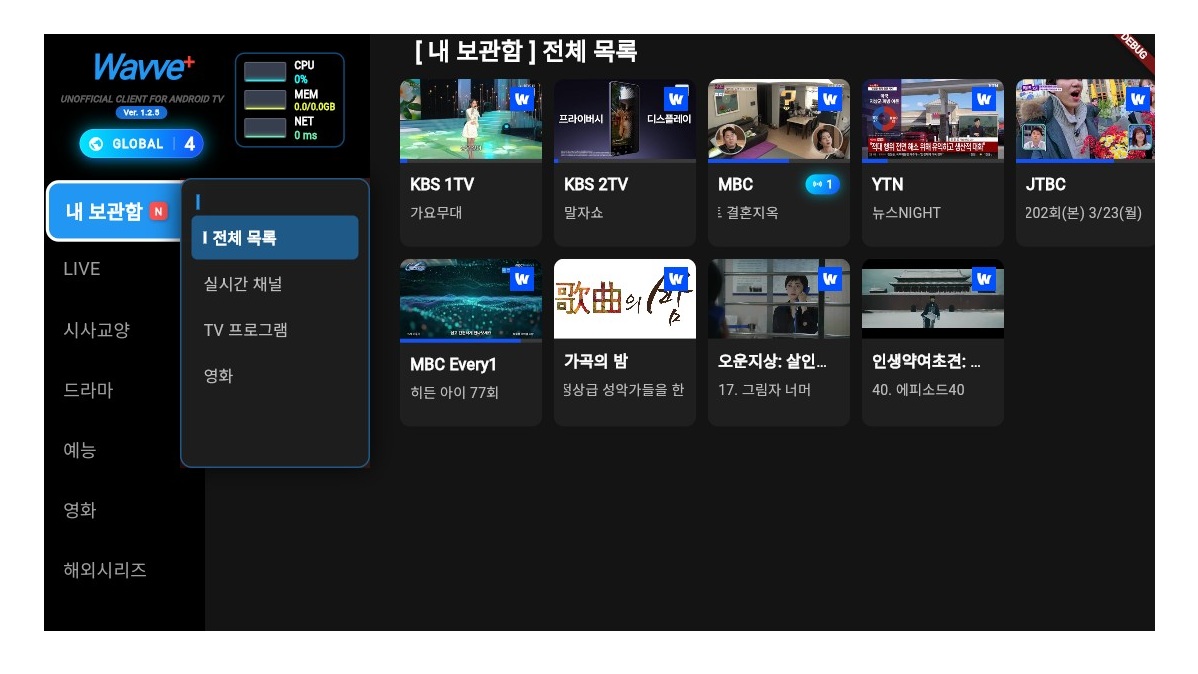Image resolution: width=1198 pixels, height=674 pixels.
Task: Click the CPU usage meter bar
Action: tap(264, 72)
